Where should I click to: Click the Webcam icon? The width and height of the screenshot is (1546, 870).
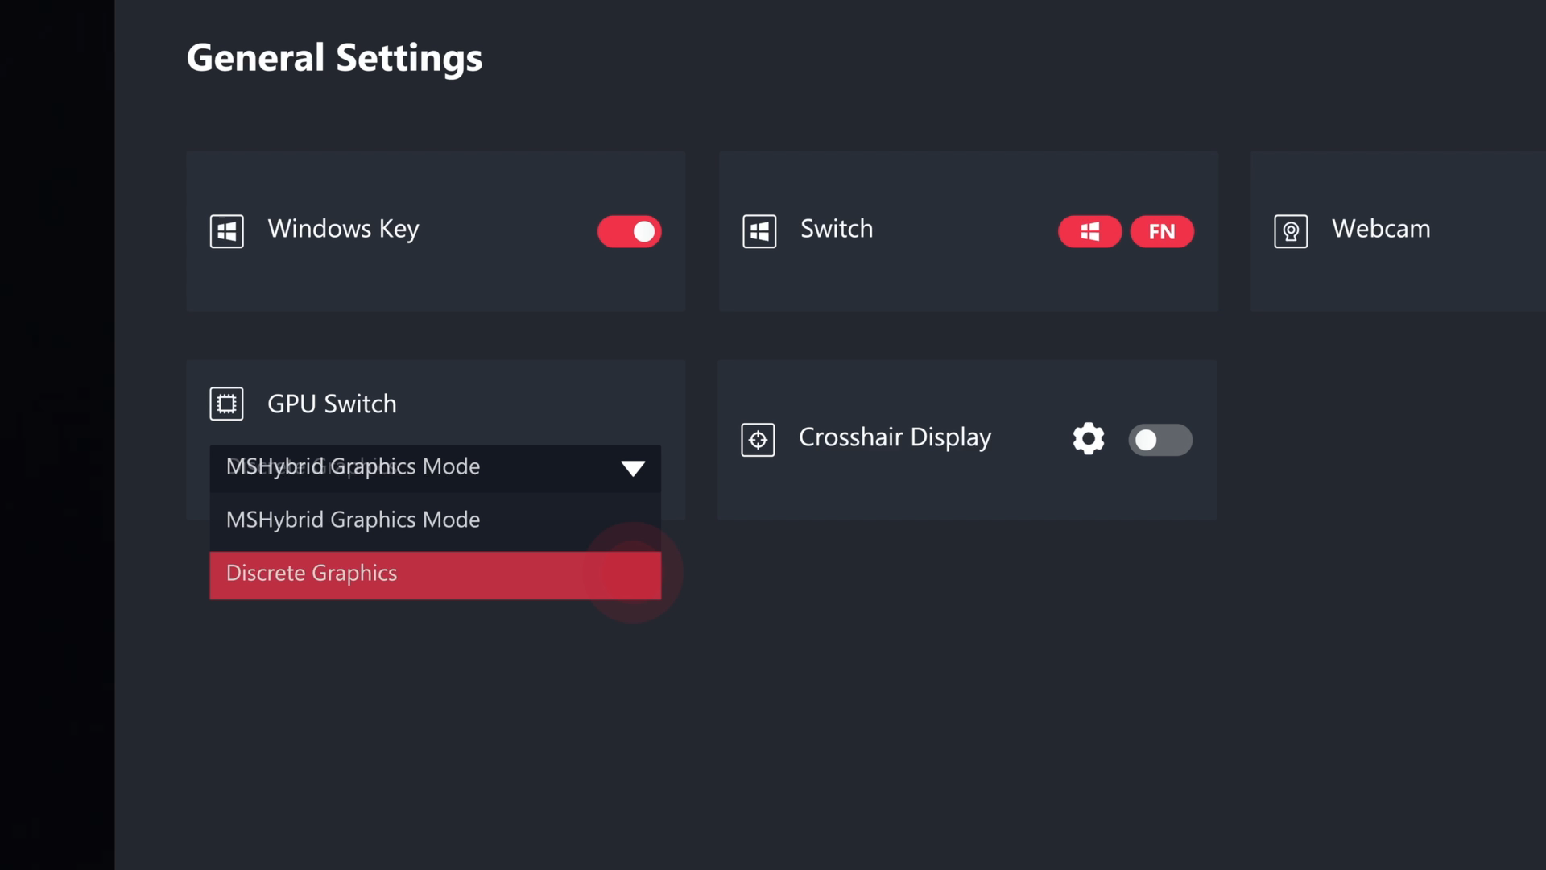pyautogui.click(x=1290, y=231)
